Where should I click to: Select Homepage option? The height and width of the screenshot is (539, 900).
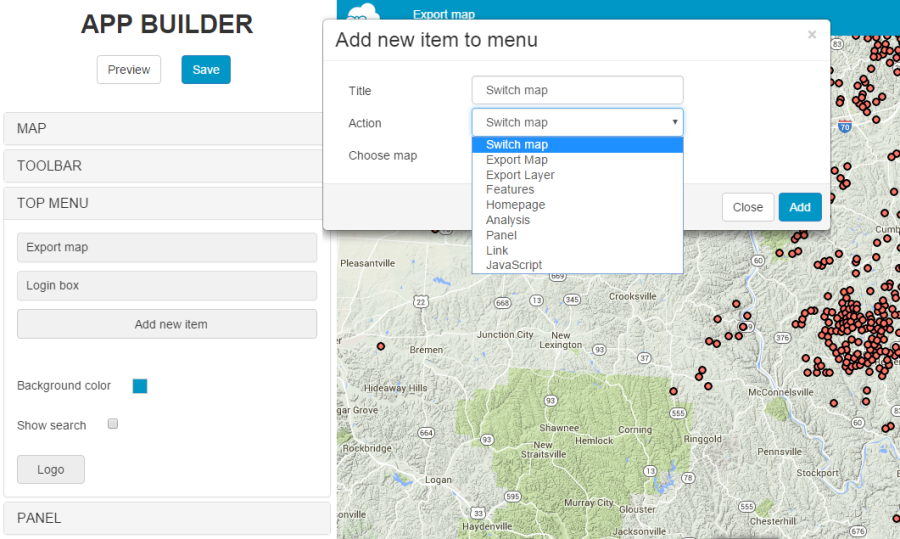pyautogui.click(x=577, y=205)
